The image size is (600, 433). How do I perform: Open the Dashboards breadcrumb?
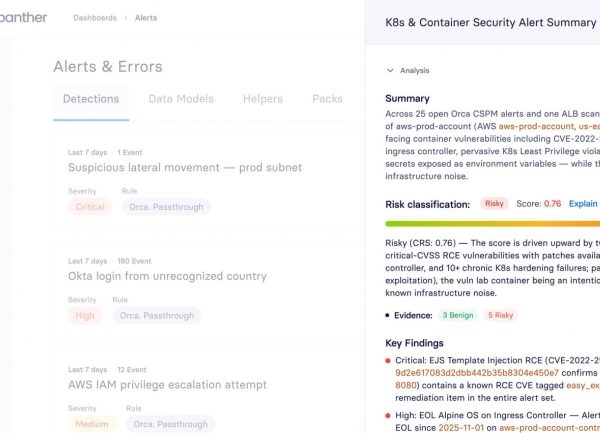click(x=95, y=18)
